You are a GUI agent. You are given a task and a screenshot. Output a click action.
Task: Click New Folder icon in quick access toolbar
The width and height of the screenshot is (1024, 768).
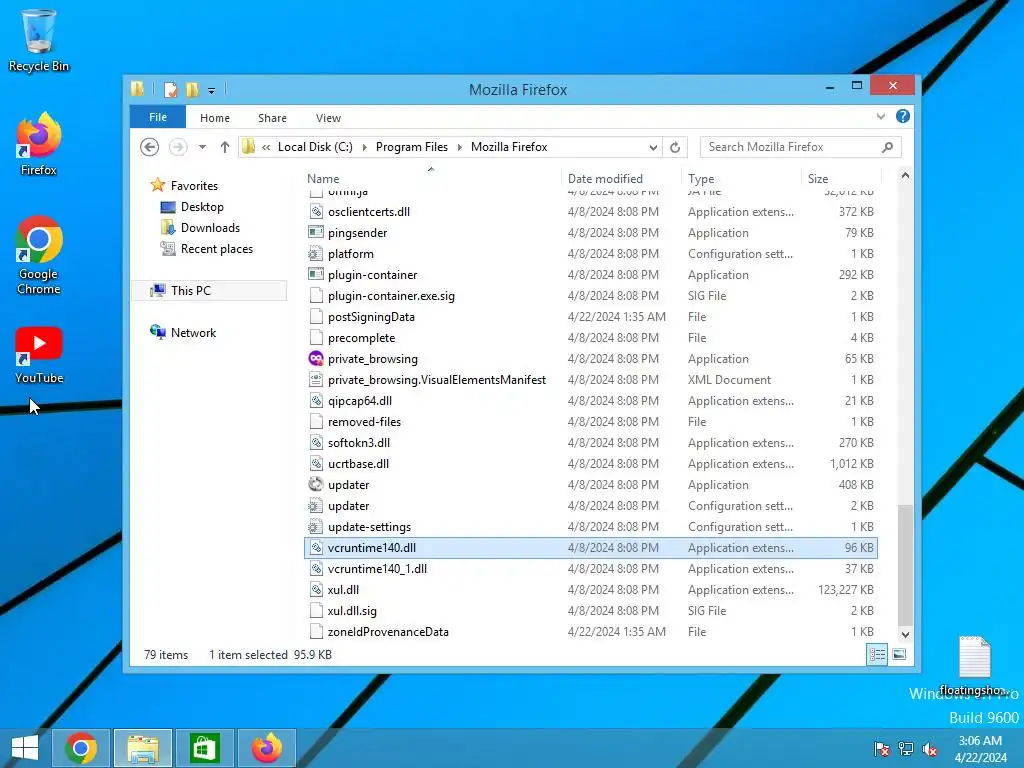pyautogui.click(x=192, y=89)
